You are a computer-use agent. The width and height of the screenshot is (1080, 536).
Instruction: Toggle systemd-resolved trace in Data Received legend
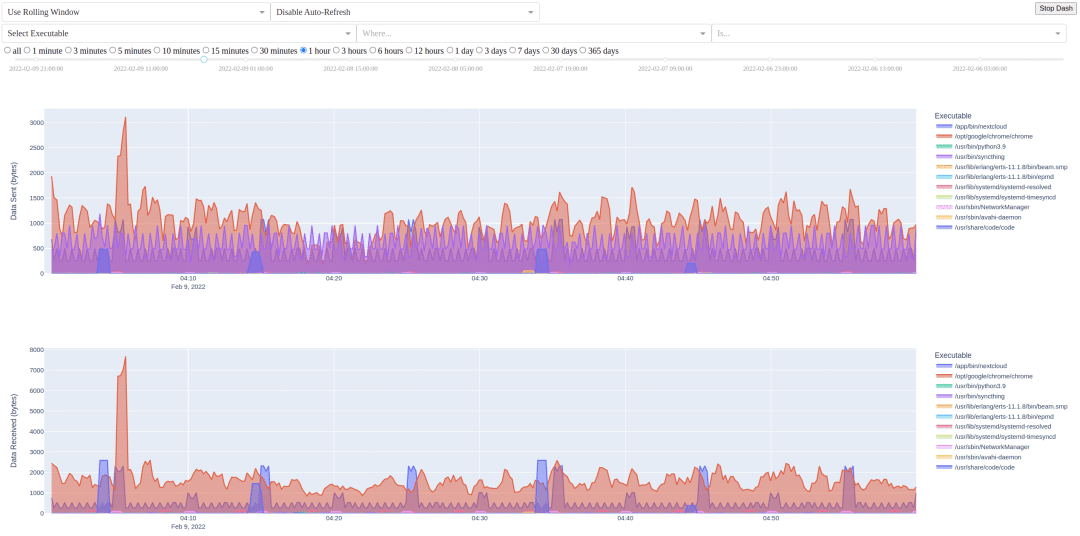[993, 426]
